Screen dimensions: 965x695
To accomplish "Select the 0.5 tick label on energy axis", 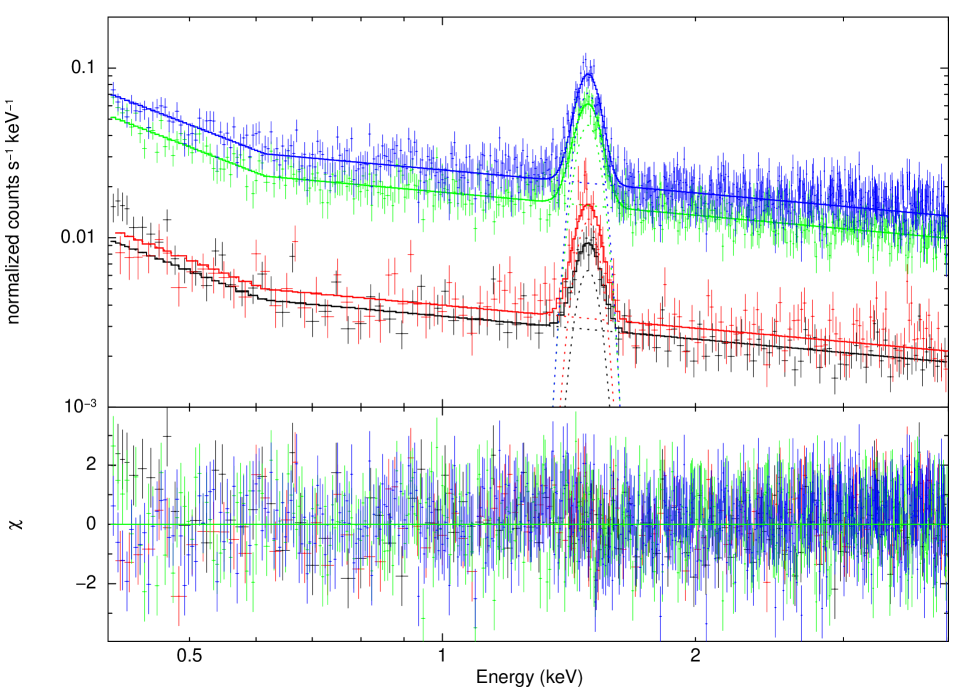I will (189, 656).
